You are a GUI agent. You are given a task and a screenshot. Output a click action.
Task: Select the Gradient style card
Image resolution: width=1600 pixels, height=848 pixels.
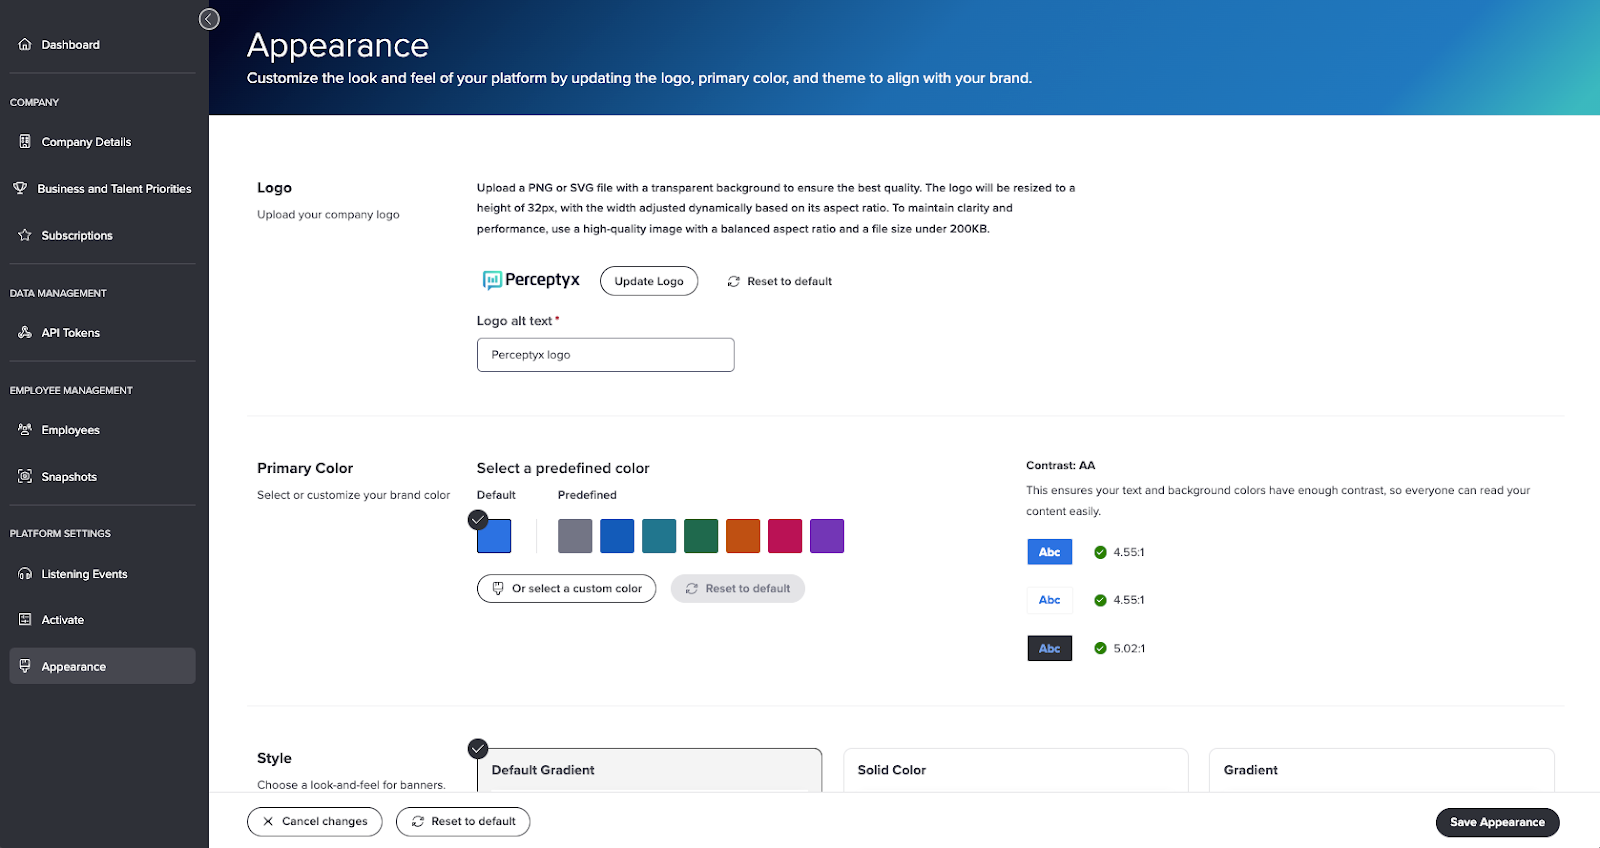pos(1382,770)
